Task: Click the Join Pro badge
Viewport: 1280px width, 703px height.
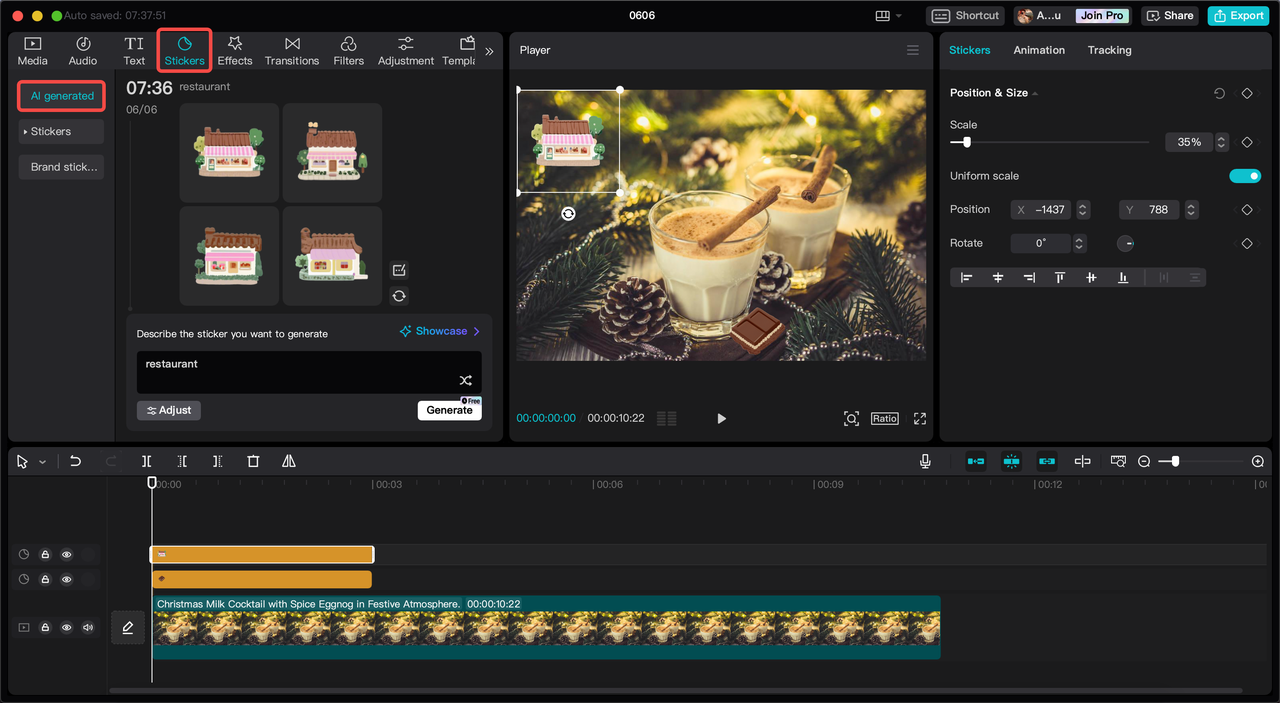Action: click(1102, 15)
